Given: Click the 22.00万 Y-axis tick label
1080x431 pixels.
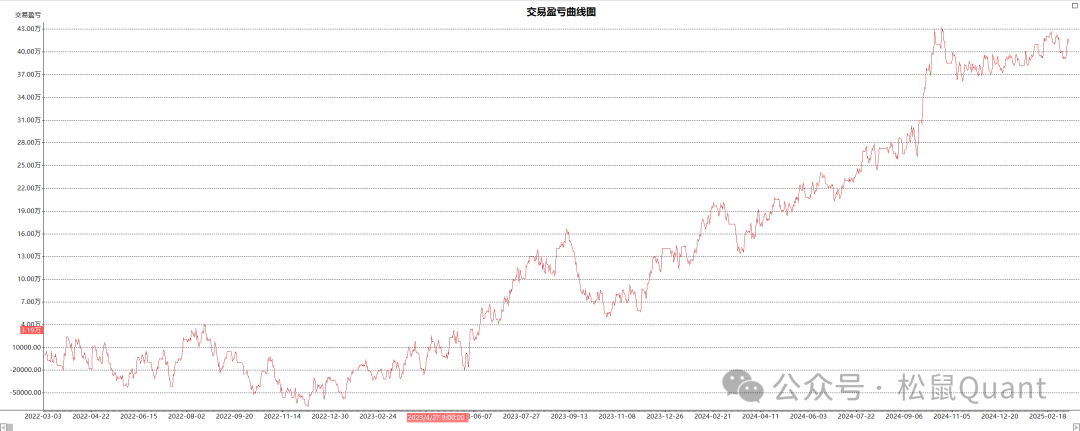Looking at the screenshot, I should [28, 188].
